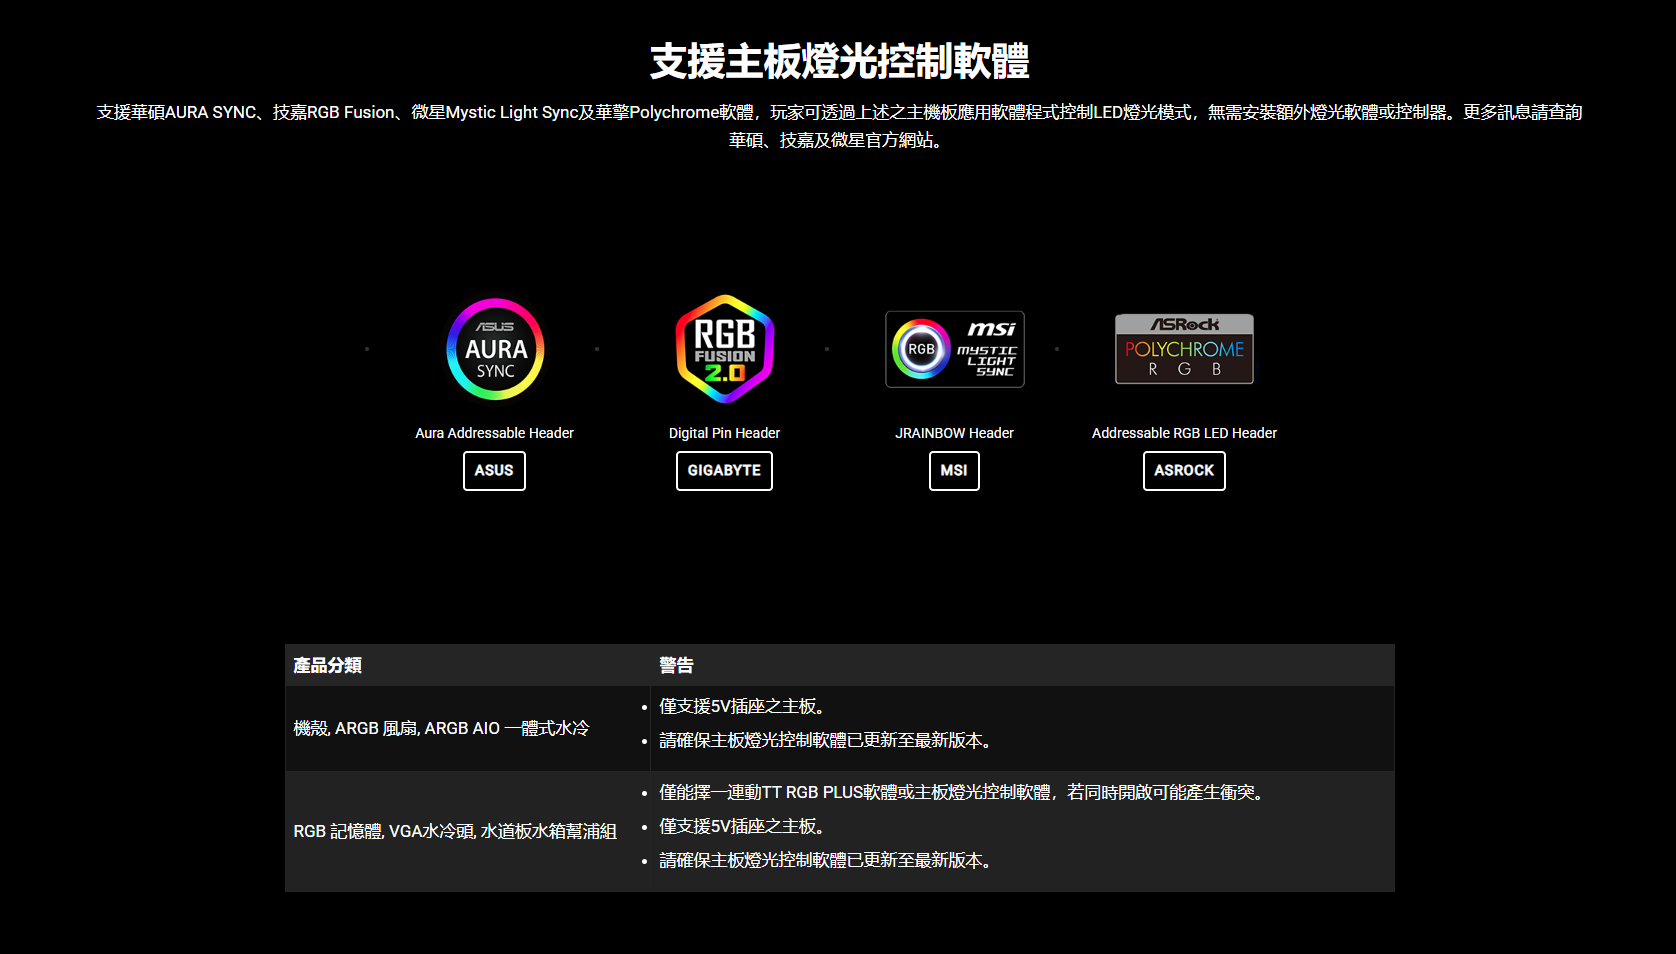
Task: Select the 機殼, ARGB 風扇 table row cell
Action: tap(441, 729)
